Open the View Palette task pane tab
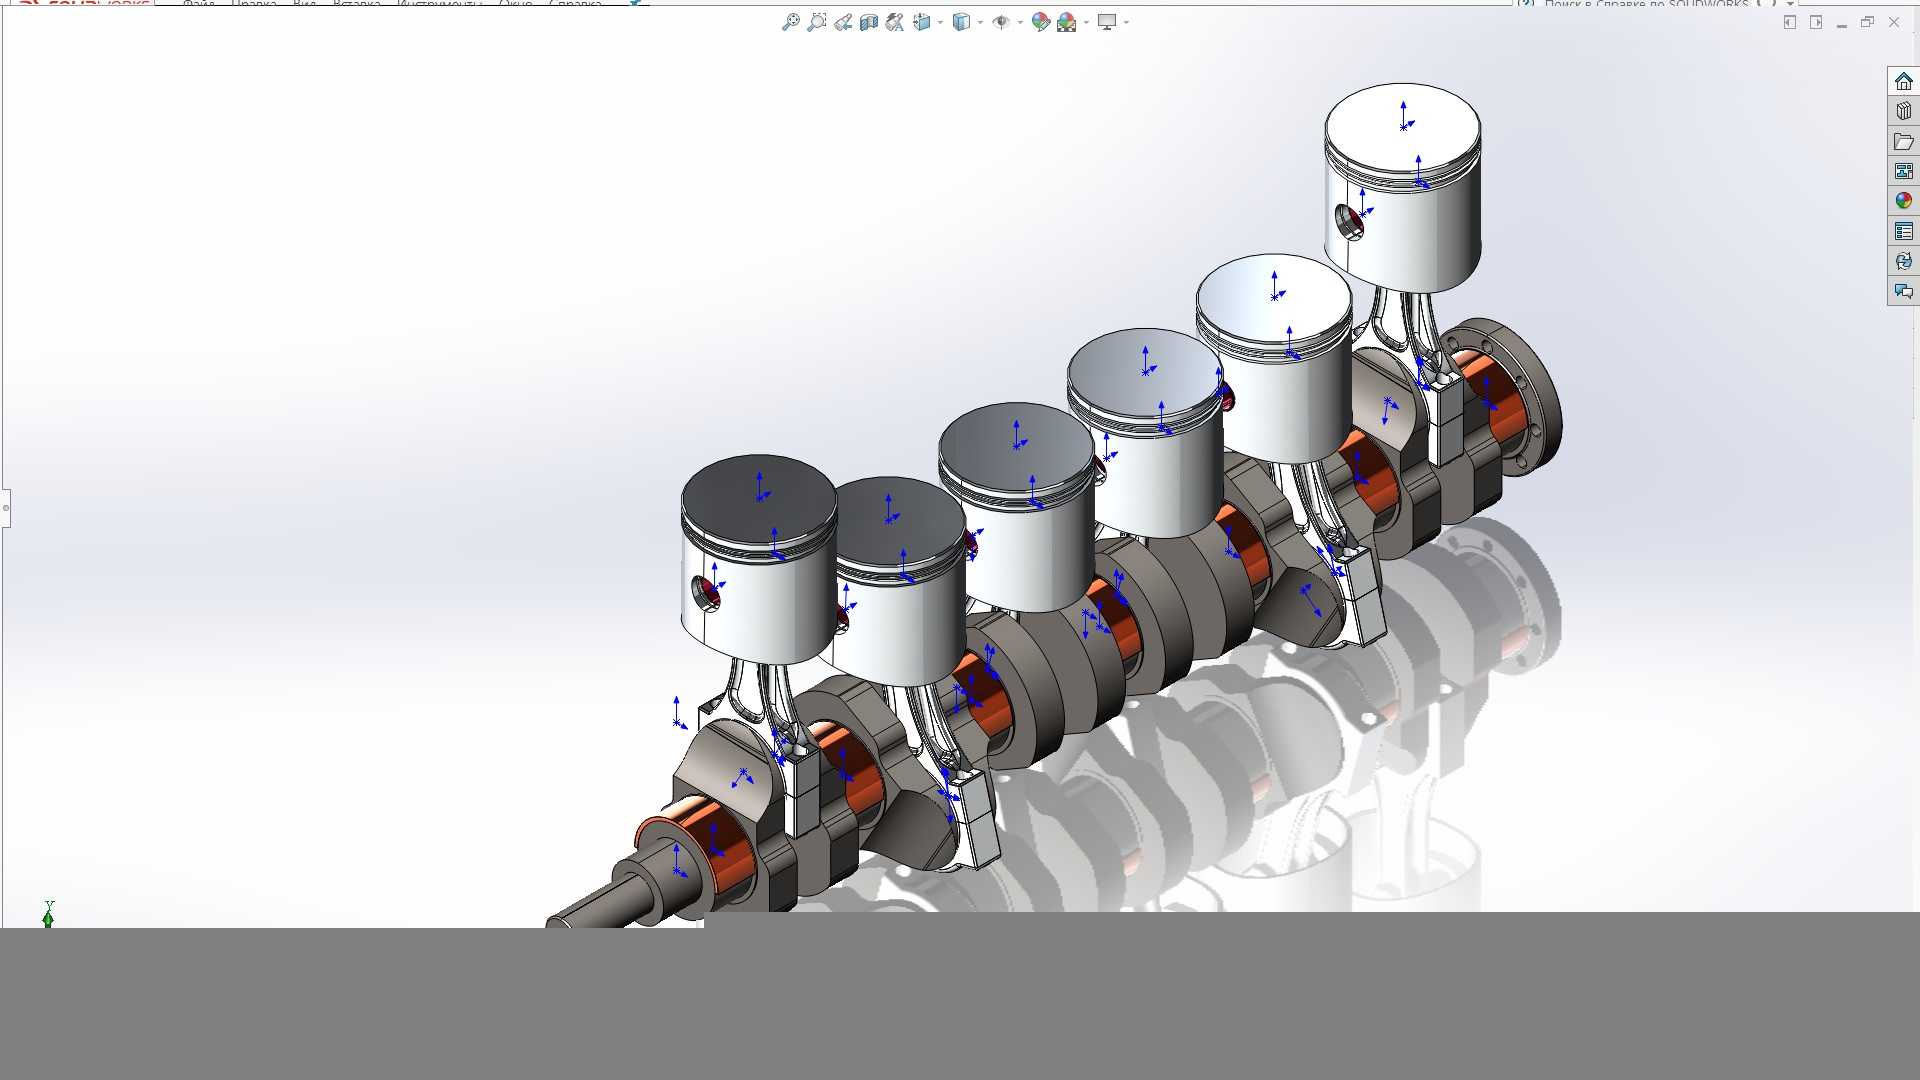The image size is (1920, 1080). 1903,171
